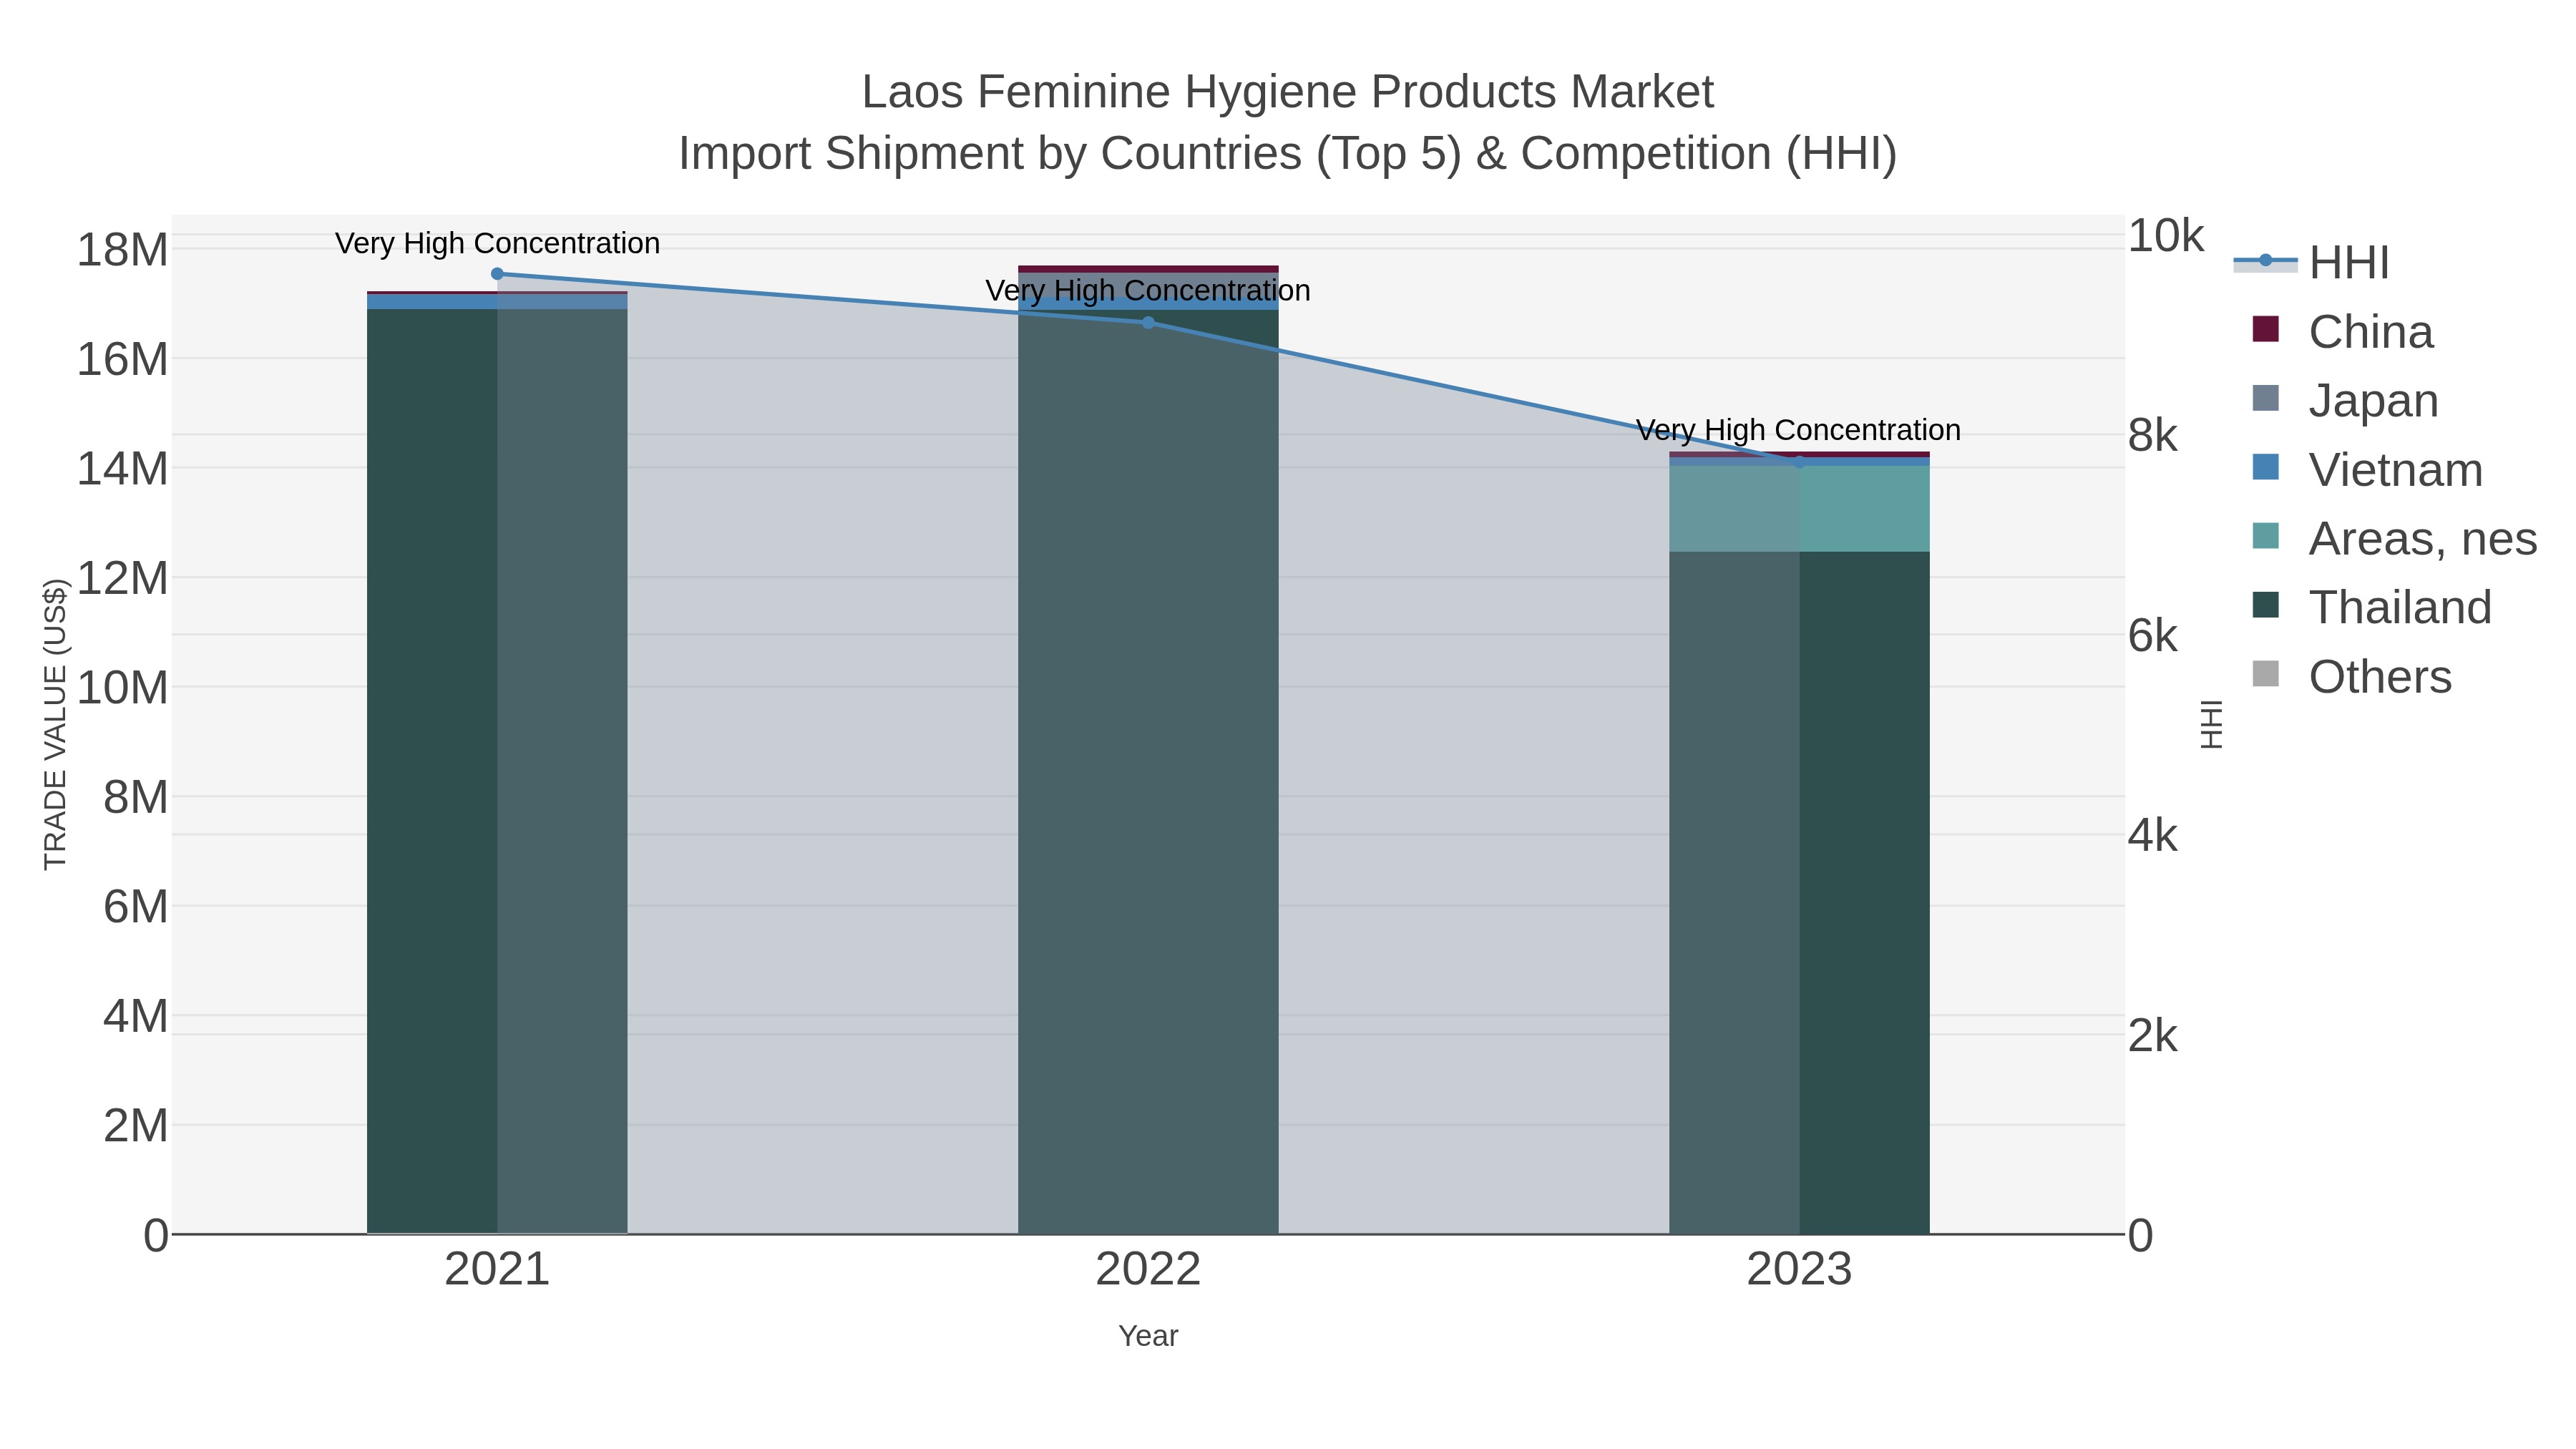Click the 2023 Thailand bar segment
This screenshot has width=2576, height=1449.
[1799, 892]
